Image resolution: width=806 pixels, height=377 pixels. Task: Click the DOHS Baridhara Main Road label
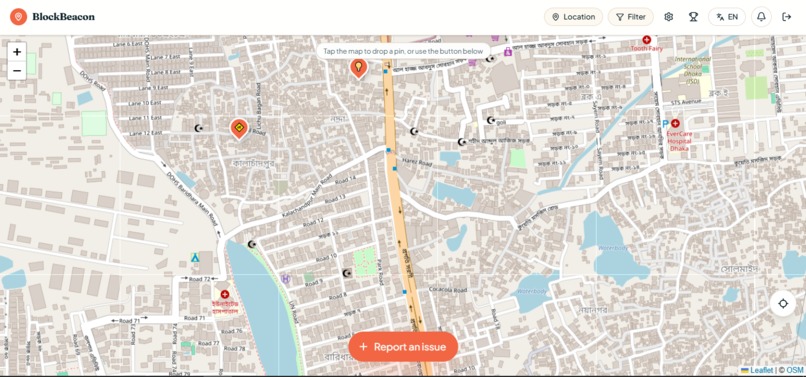click(x=193, y=200)
